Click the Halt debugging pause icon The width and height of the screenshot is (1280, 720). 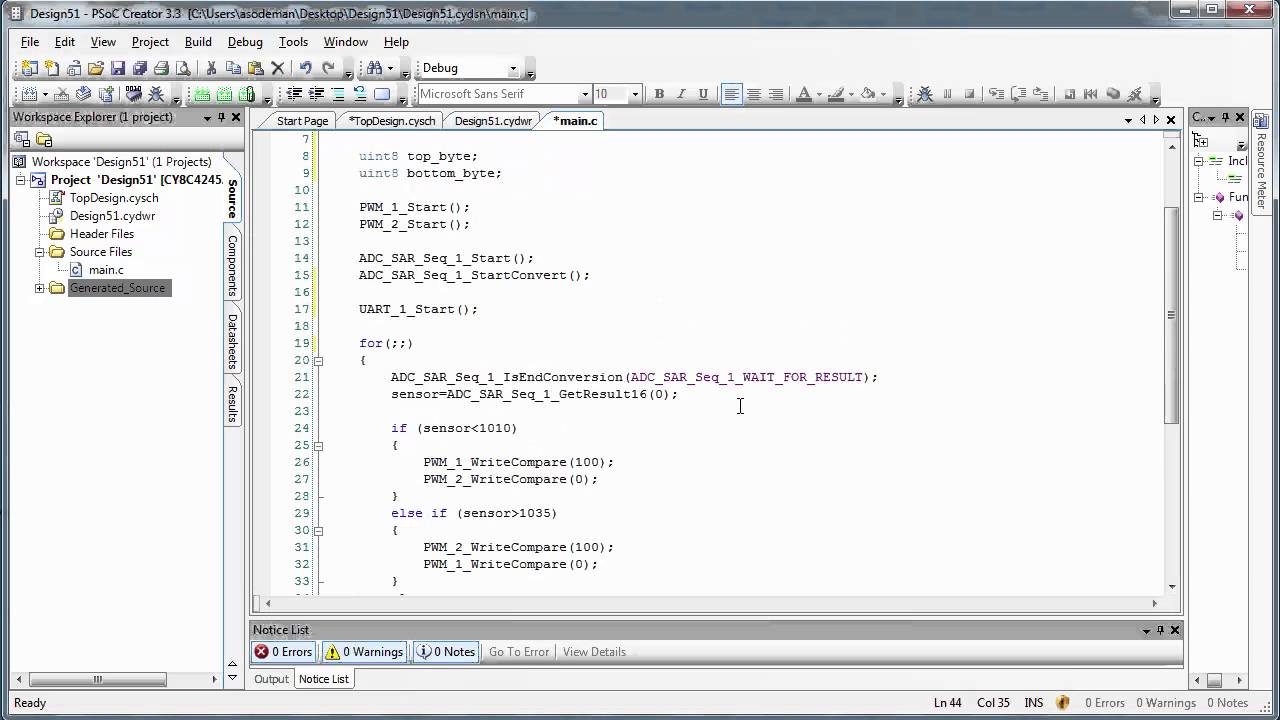[947, 94]
